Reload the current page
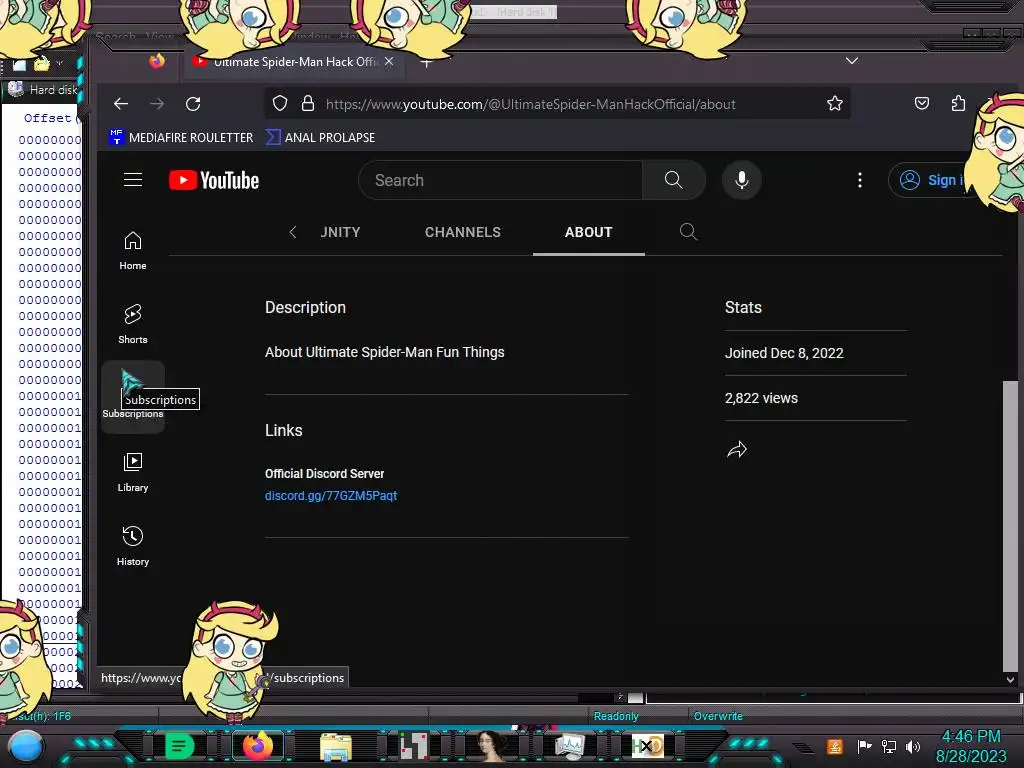Viewport: 1024px width, 768px height. click(193, 104)
